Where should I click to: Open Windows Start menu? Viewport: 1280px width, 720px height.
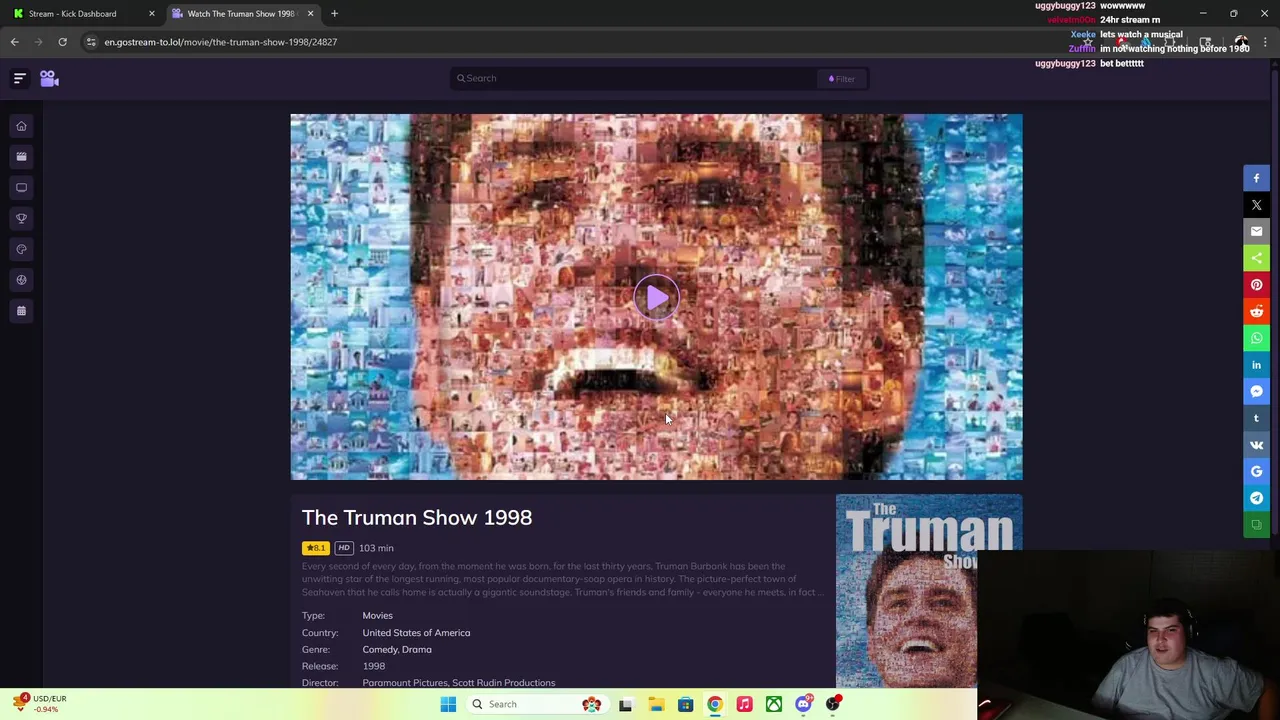(x=448, y=704)
